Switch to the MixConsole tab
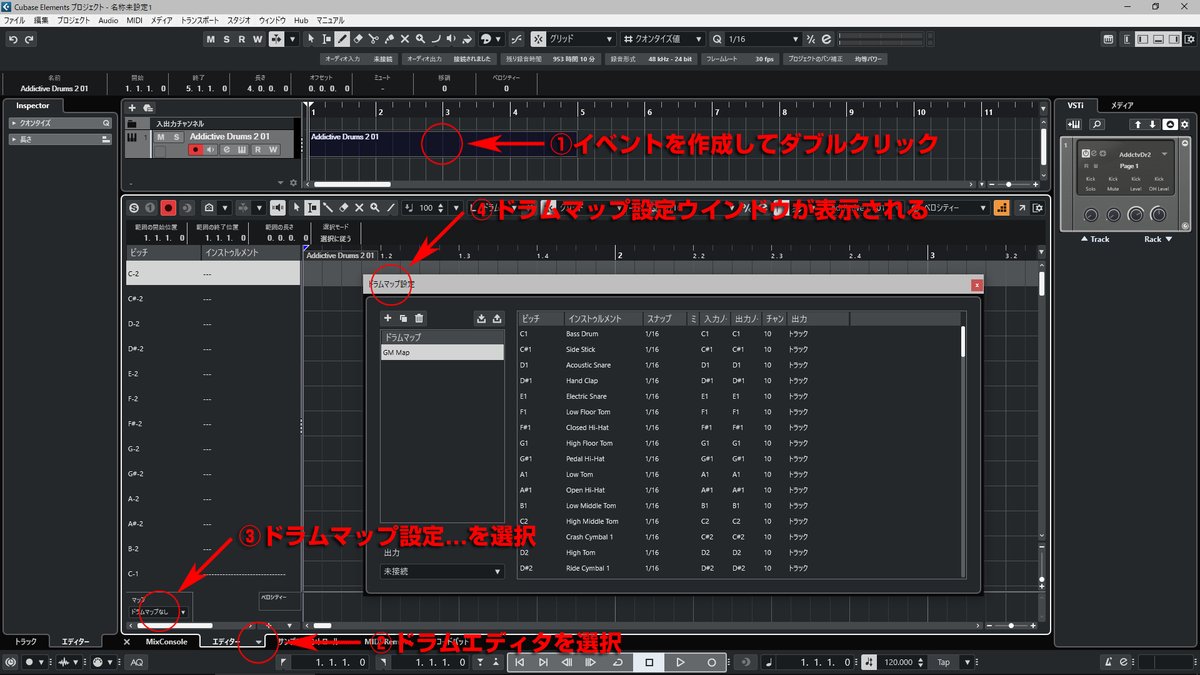Image resolution: width=1200 pixels, height=675 pixels. (x=165, y=641)
